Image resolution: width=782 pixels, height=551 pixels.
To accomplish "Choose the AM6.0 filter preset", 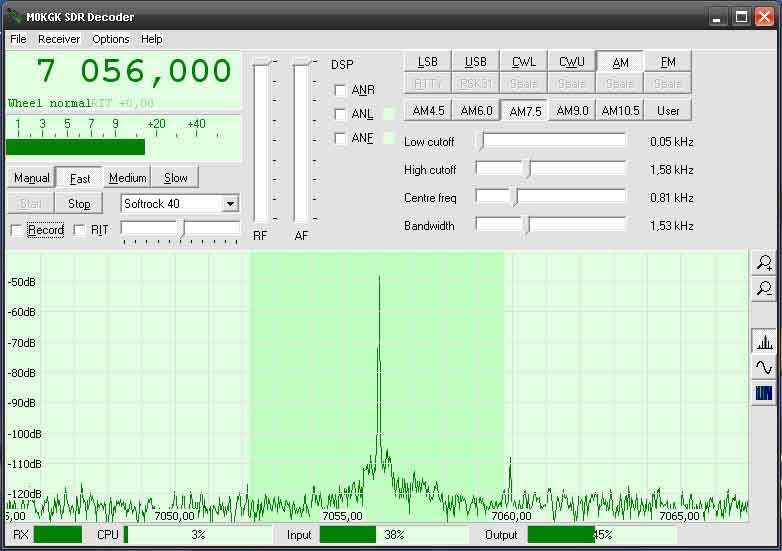I will coord(476,111).
